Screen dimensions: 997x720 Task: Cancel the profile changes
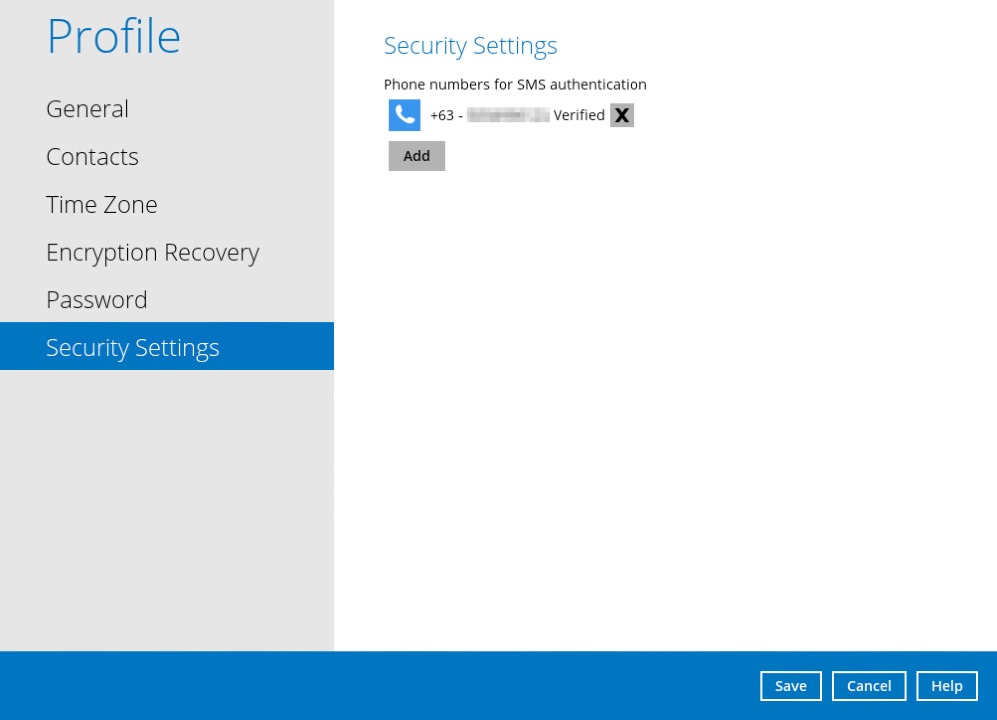(868, 686)
